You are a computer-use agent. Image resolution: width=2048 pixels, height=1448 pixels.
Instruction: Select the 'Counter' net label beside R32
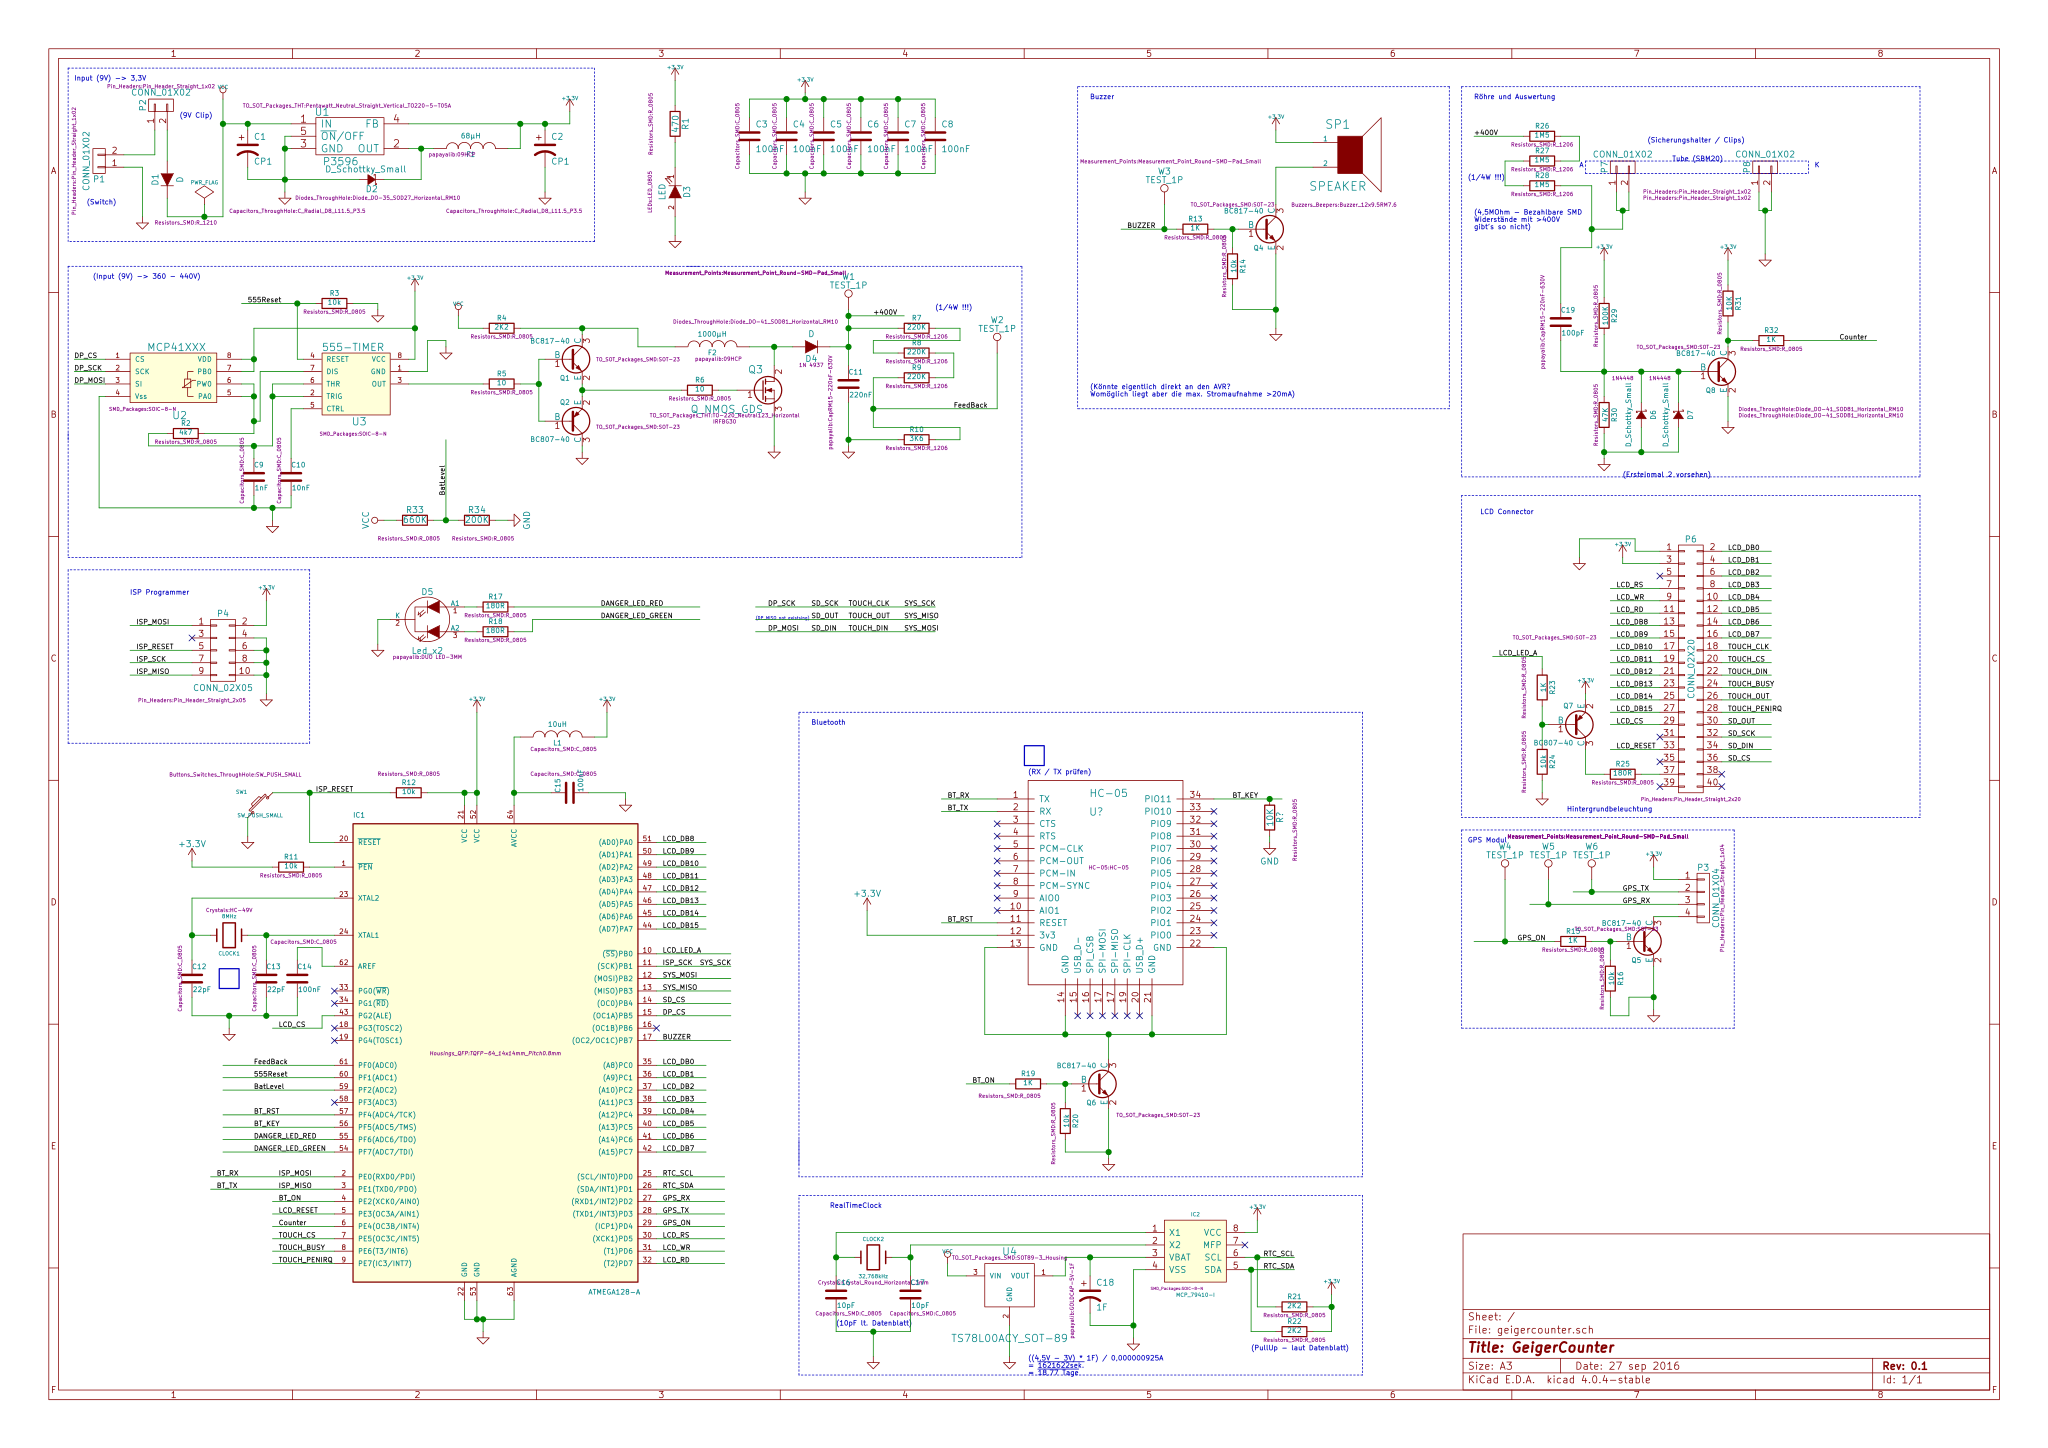[x=1853, y=337]
